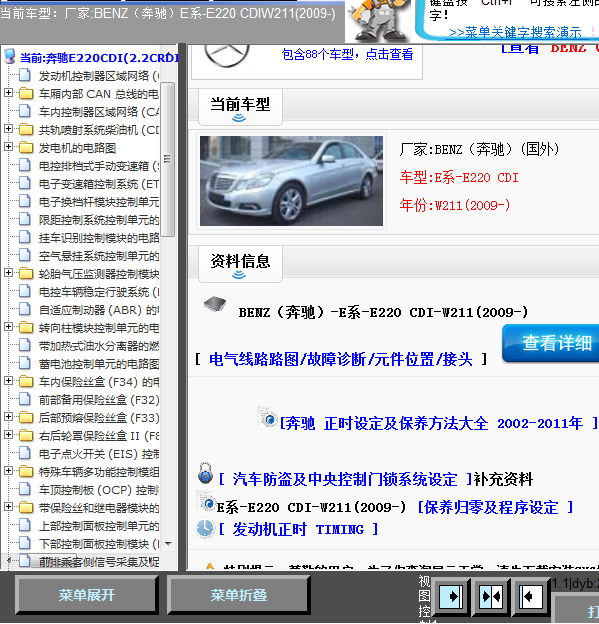Click the 电子换档杆模块控制单元 document icon
This screenshot has height=624, width=599.
[25, 201]
